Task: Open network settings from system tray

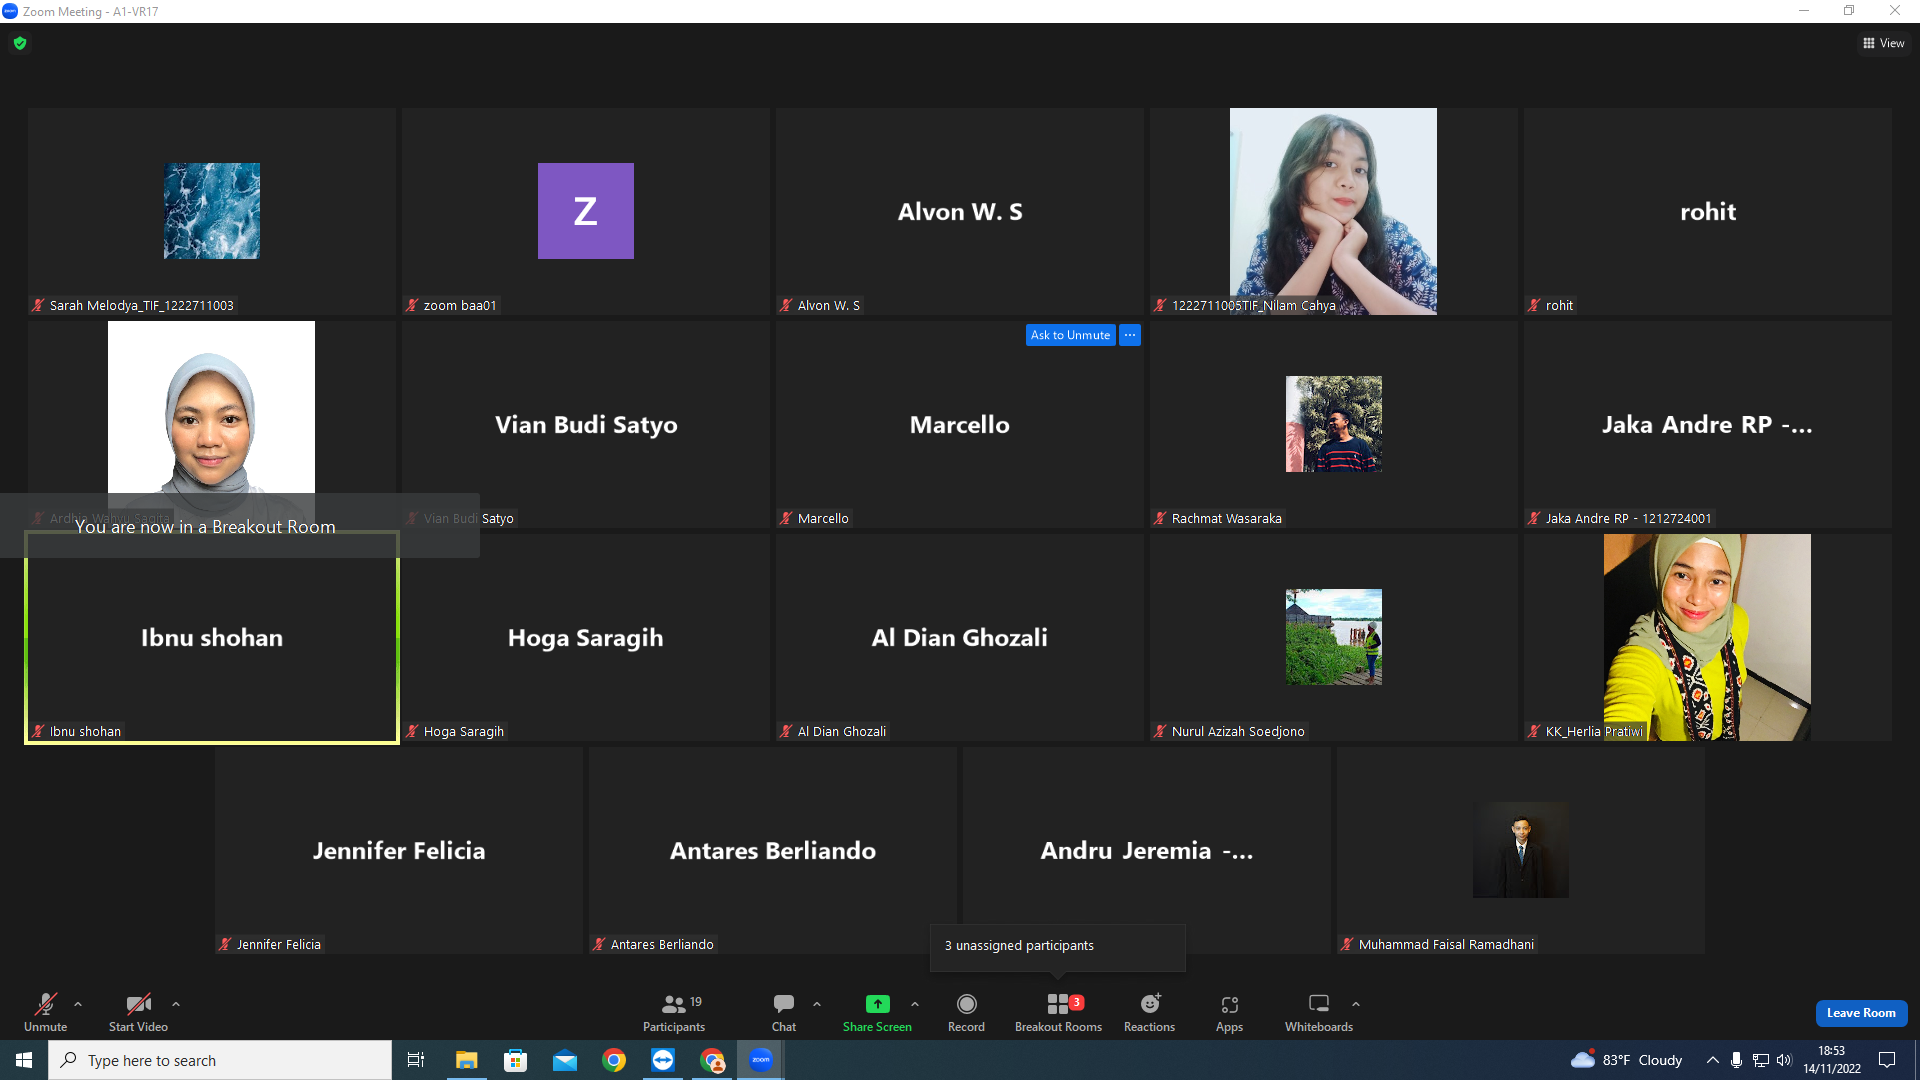Action: pyautogui.click(x=1761, y=1060)
